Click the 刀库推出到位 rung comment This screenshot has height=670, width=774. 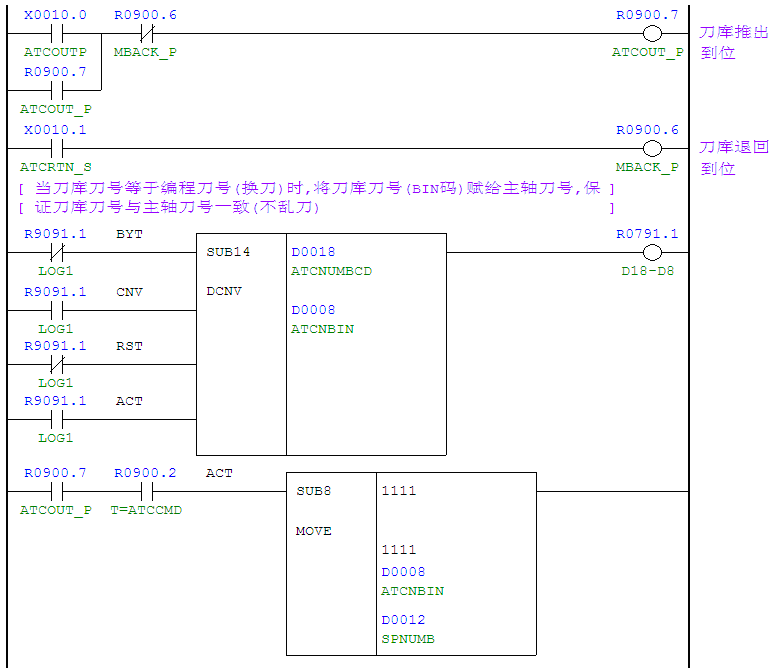[733, 42]
